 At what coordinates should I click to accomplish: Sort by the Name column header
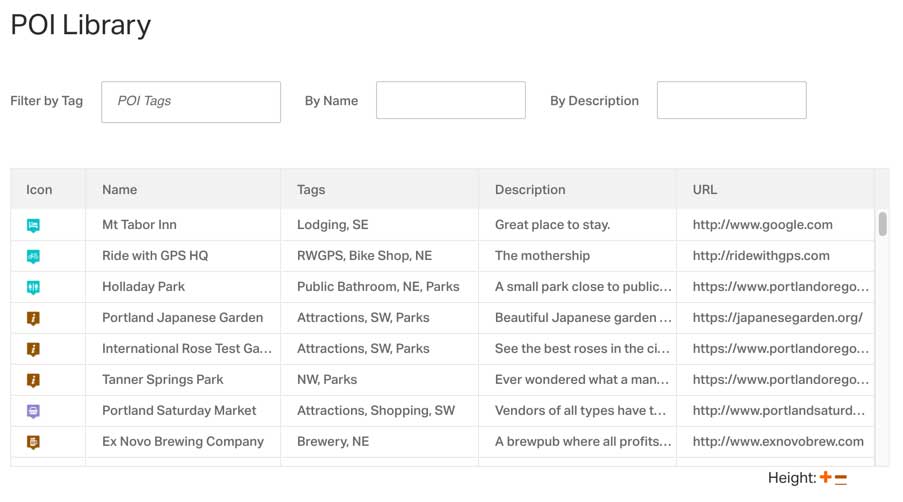coord(119,189)
